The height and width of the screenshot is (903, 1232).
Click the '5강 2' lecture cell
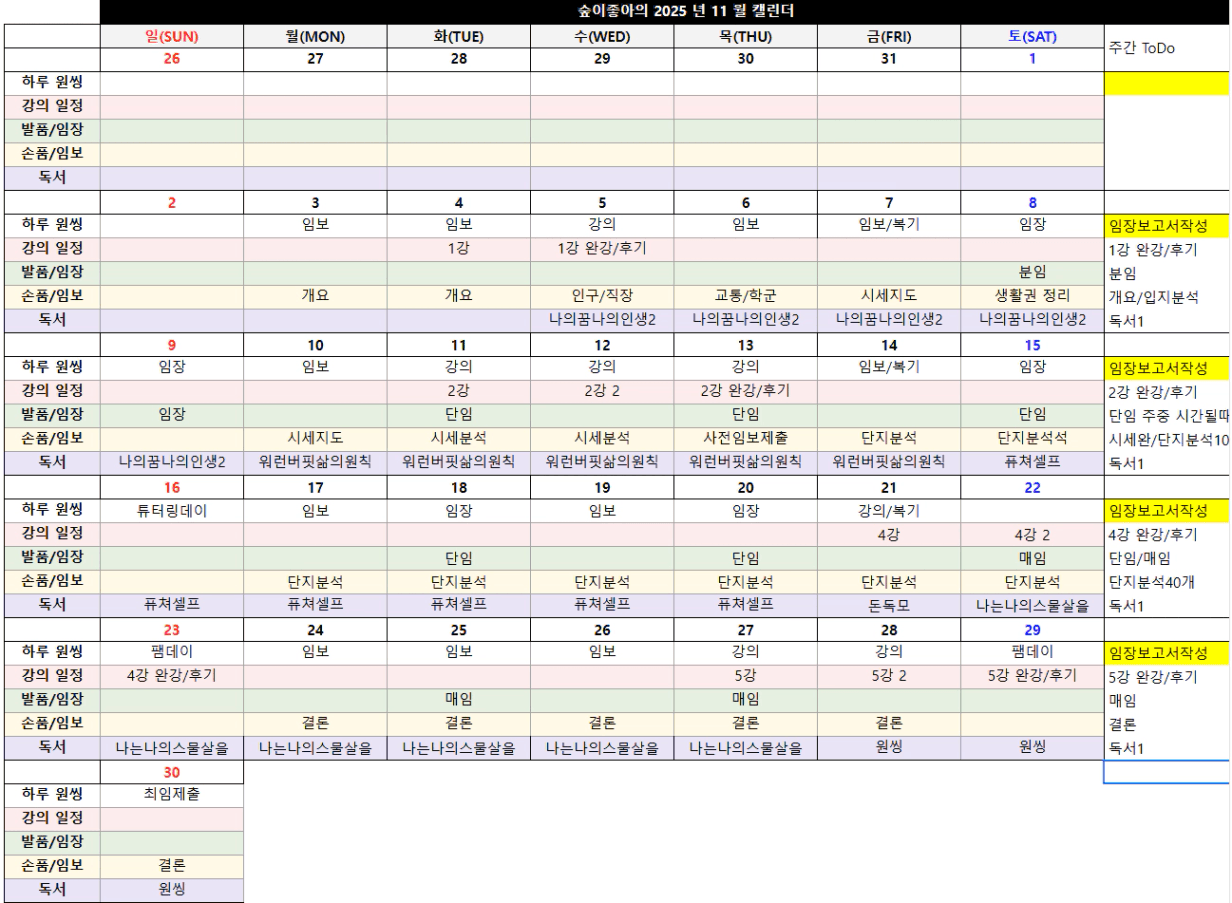889,676
